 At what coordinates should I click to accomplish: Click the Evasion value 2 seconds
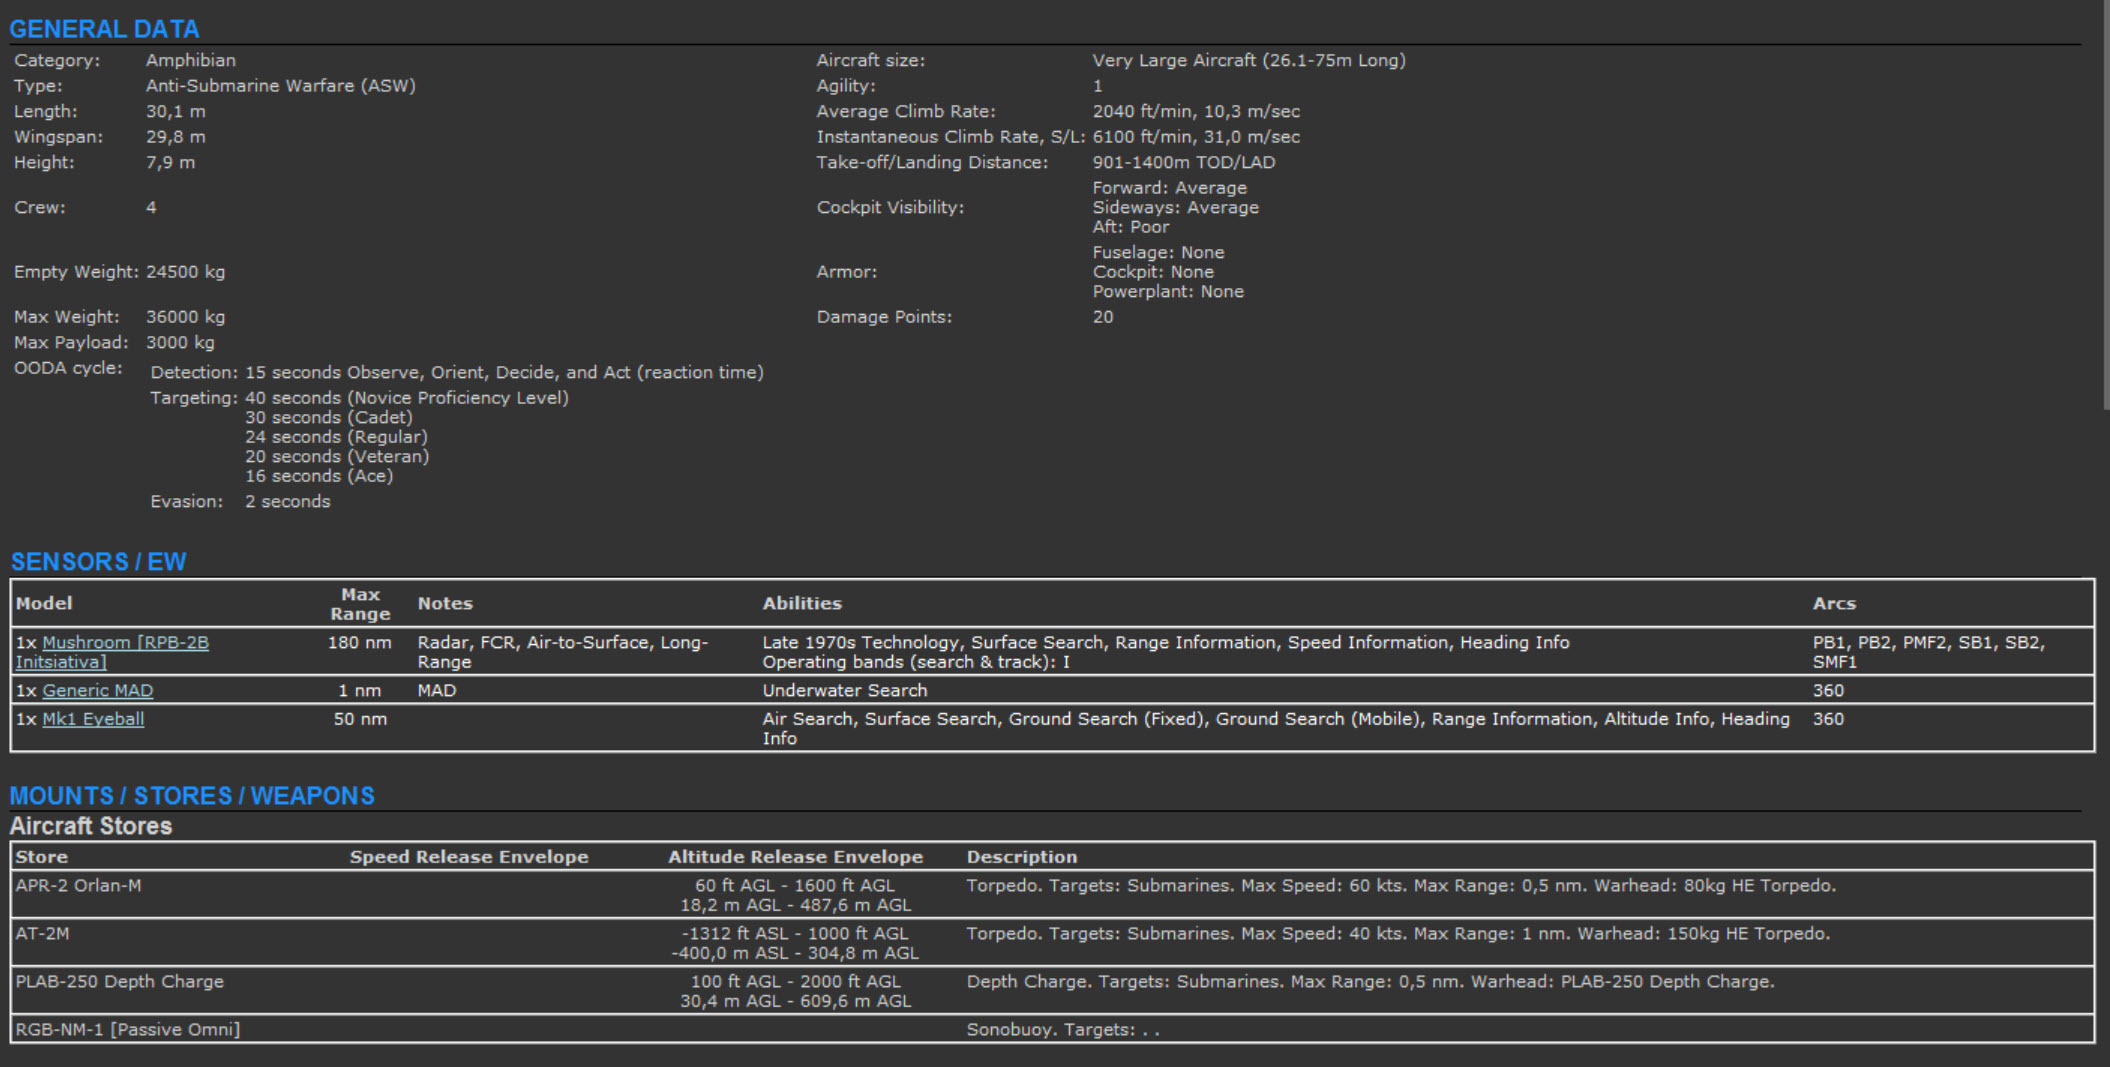[x=288, y=502]
